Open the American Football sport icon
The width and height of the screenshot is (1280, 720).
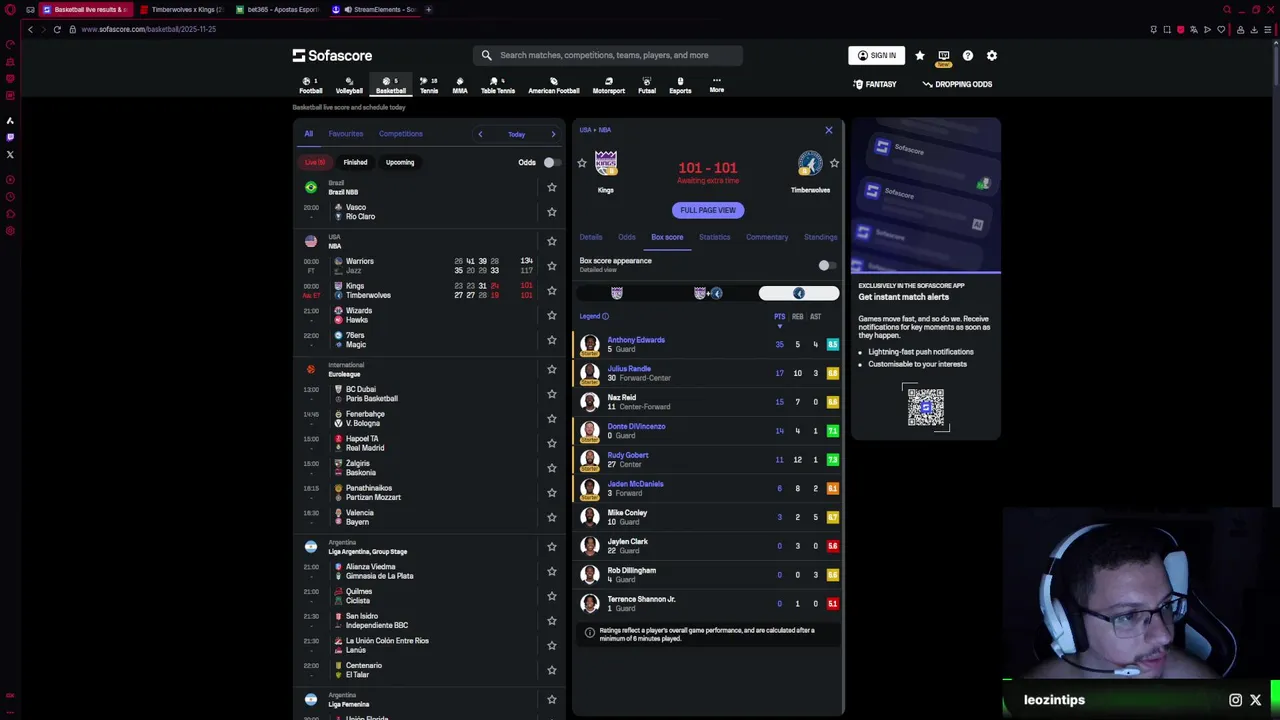554,85
